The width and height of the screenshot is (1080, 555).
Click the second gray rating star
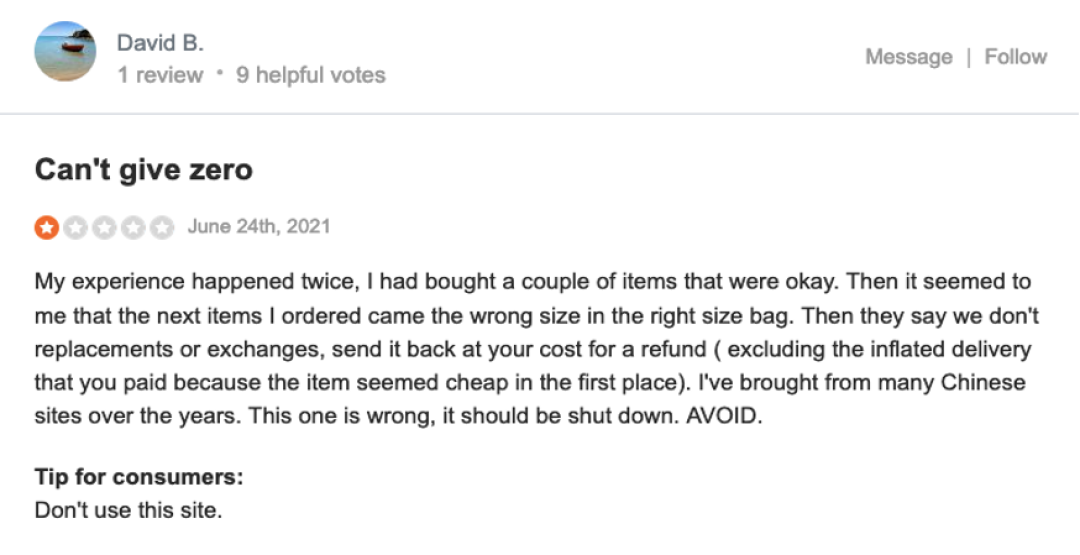tap(76, 228)
